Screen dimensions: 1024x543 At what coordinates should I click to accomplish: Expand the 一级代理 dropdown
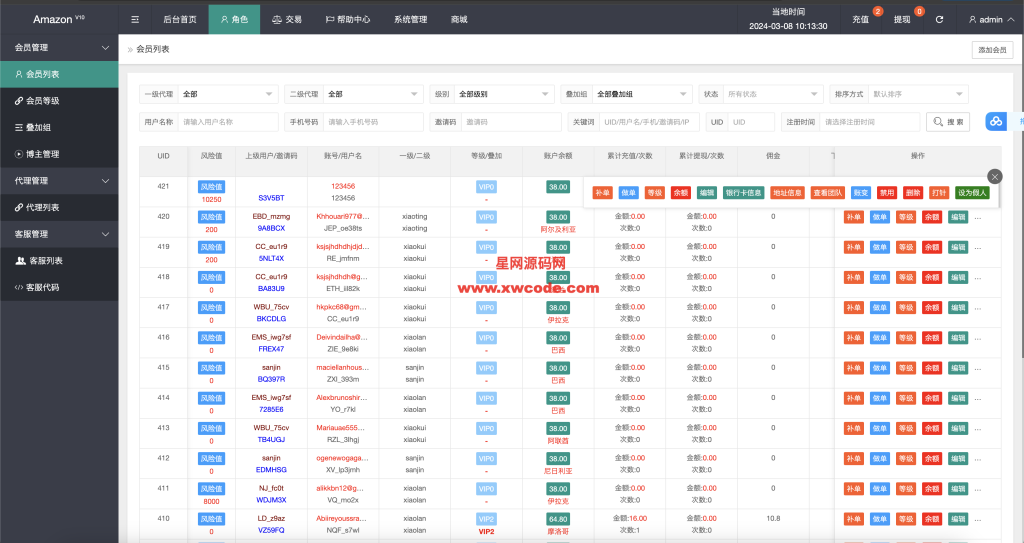pyautogui.click(x=228, y=94)
